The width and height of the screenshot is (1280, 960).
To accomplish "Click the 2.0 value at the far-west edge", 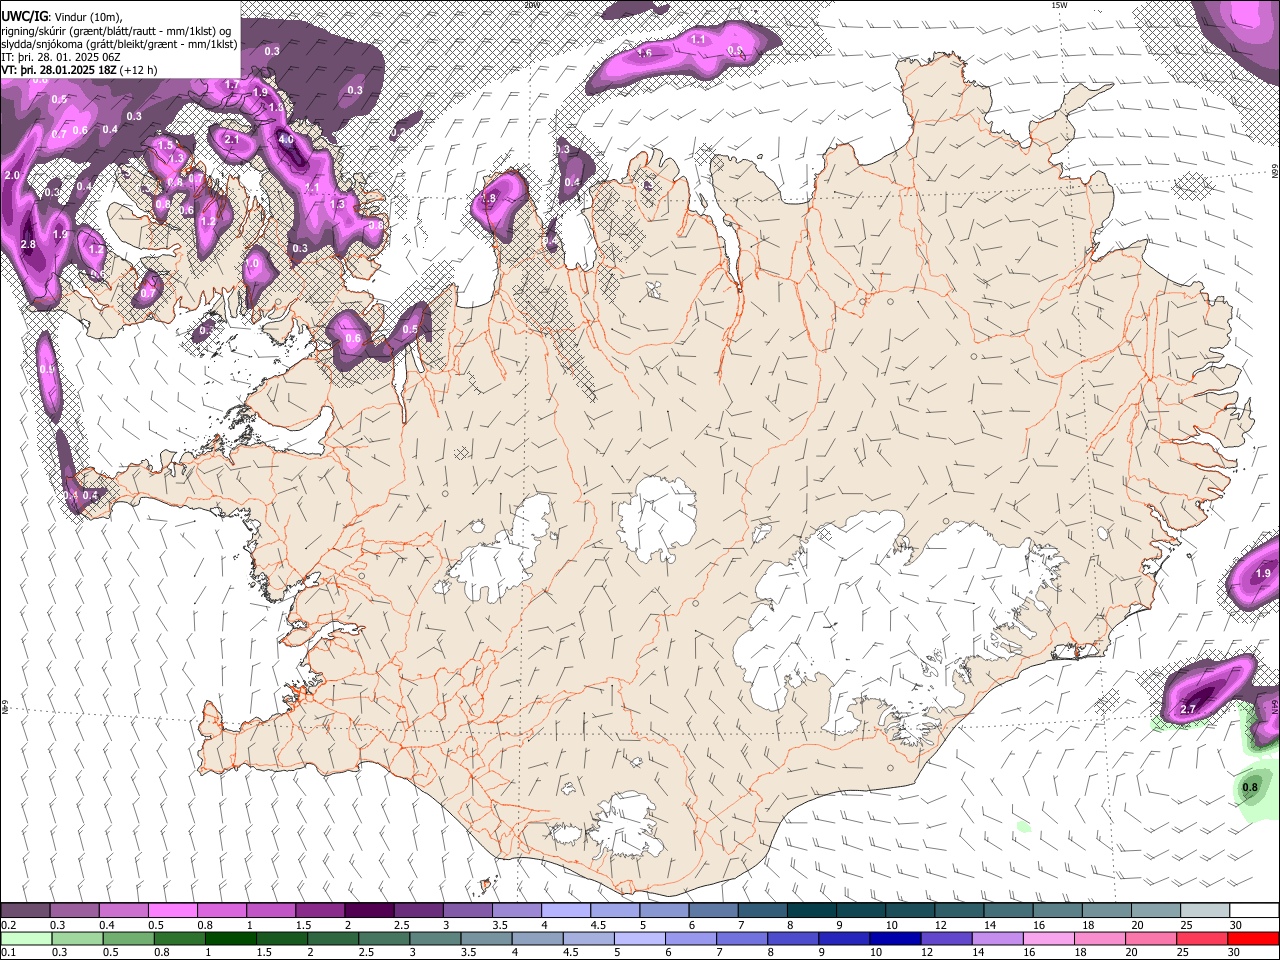I will pyautogui.click(x=12, y=175).
